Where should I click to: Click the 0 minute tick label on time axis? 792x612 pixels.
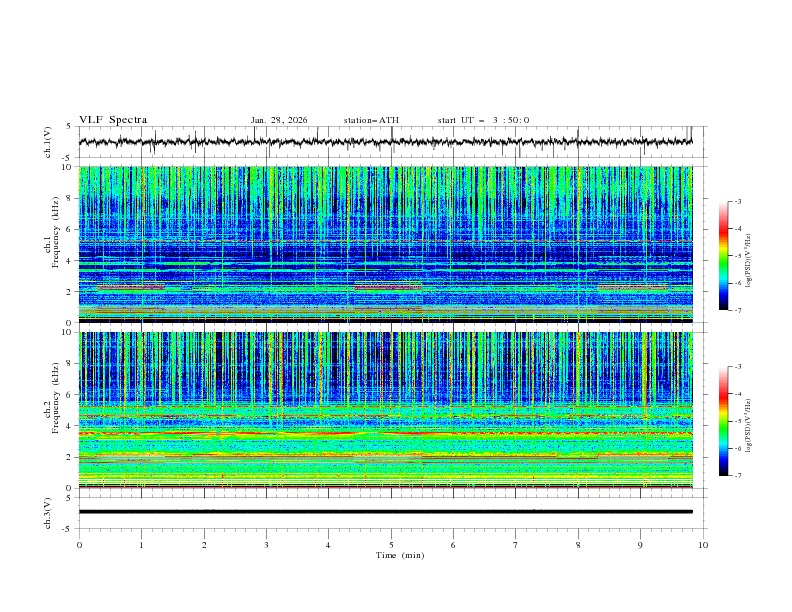click(80, 544)
